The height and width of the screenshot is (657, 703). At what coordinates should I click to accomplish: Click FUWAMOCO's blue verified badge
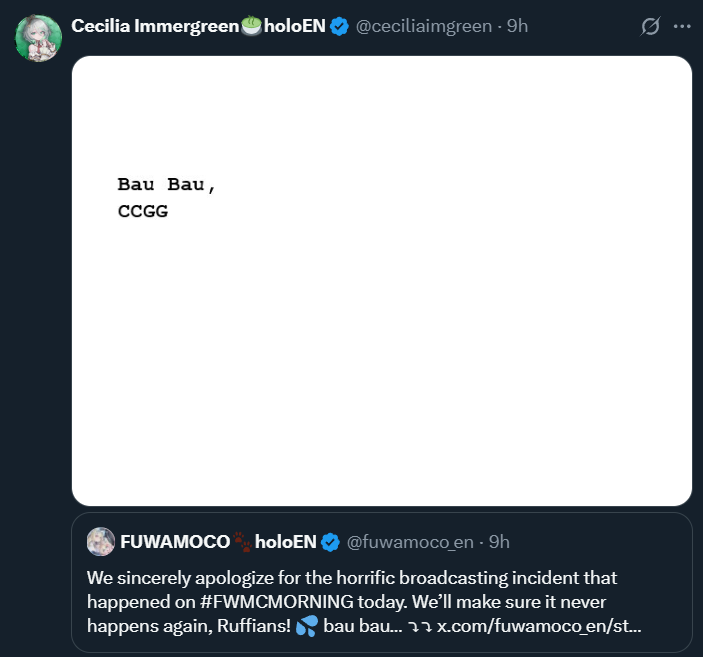[331, 542]
